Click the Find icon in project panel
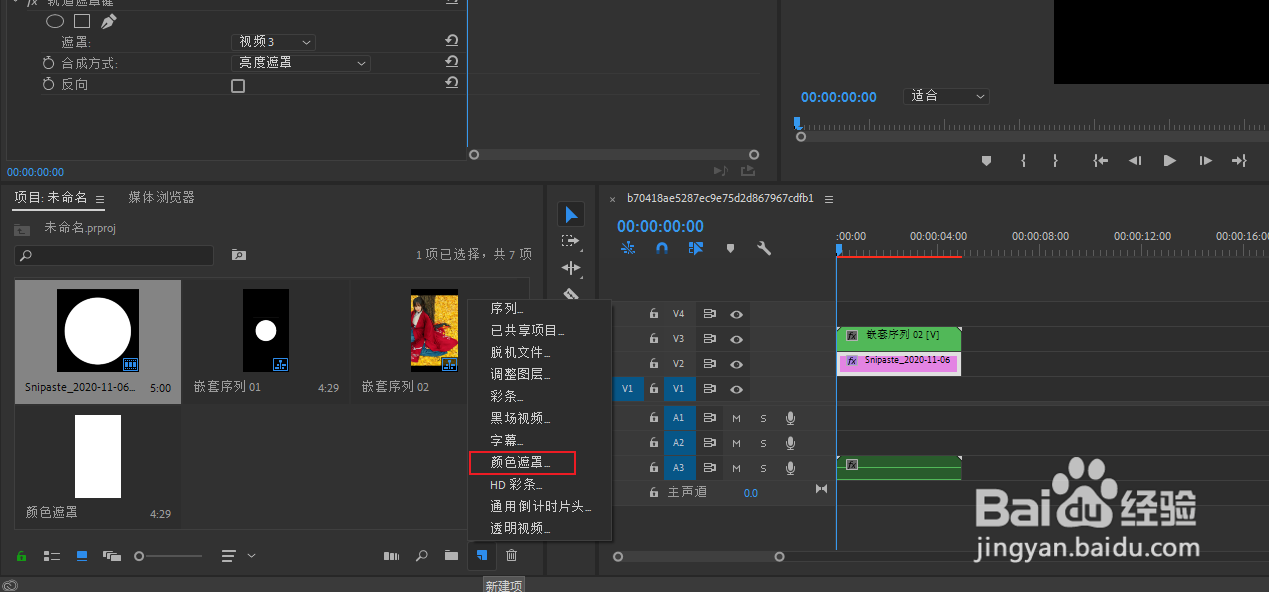 coord(422,555)
